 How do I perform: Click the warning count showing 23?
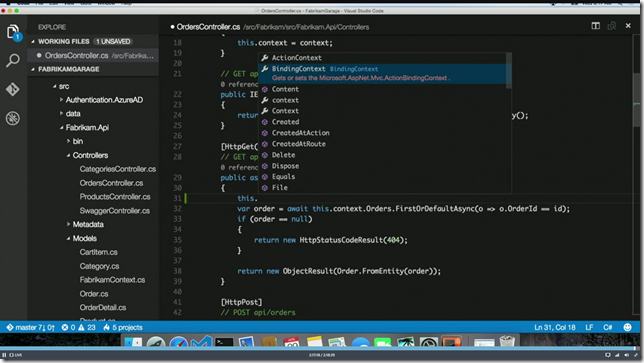tap(87, 327)
